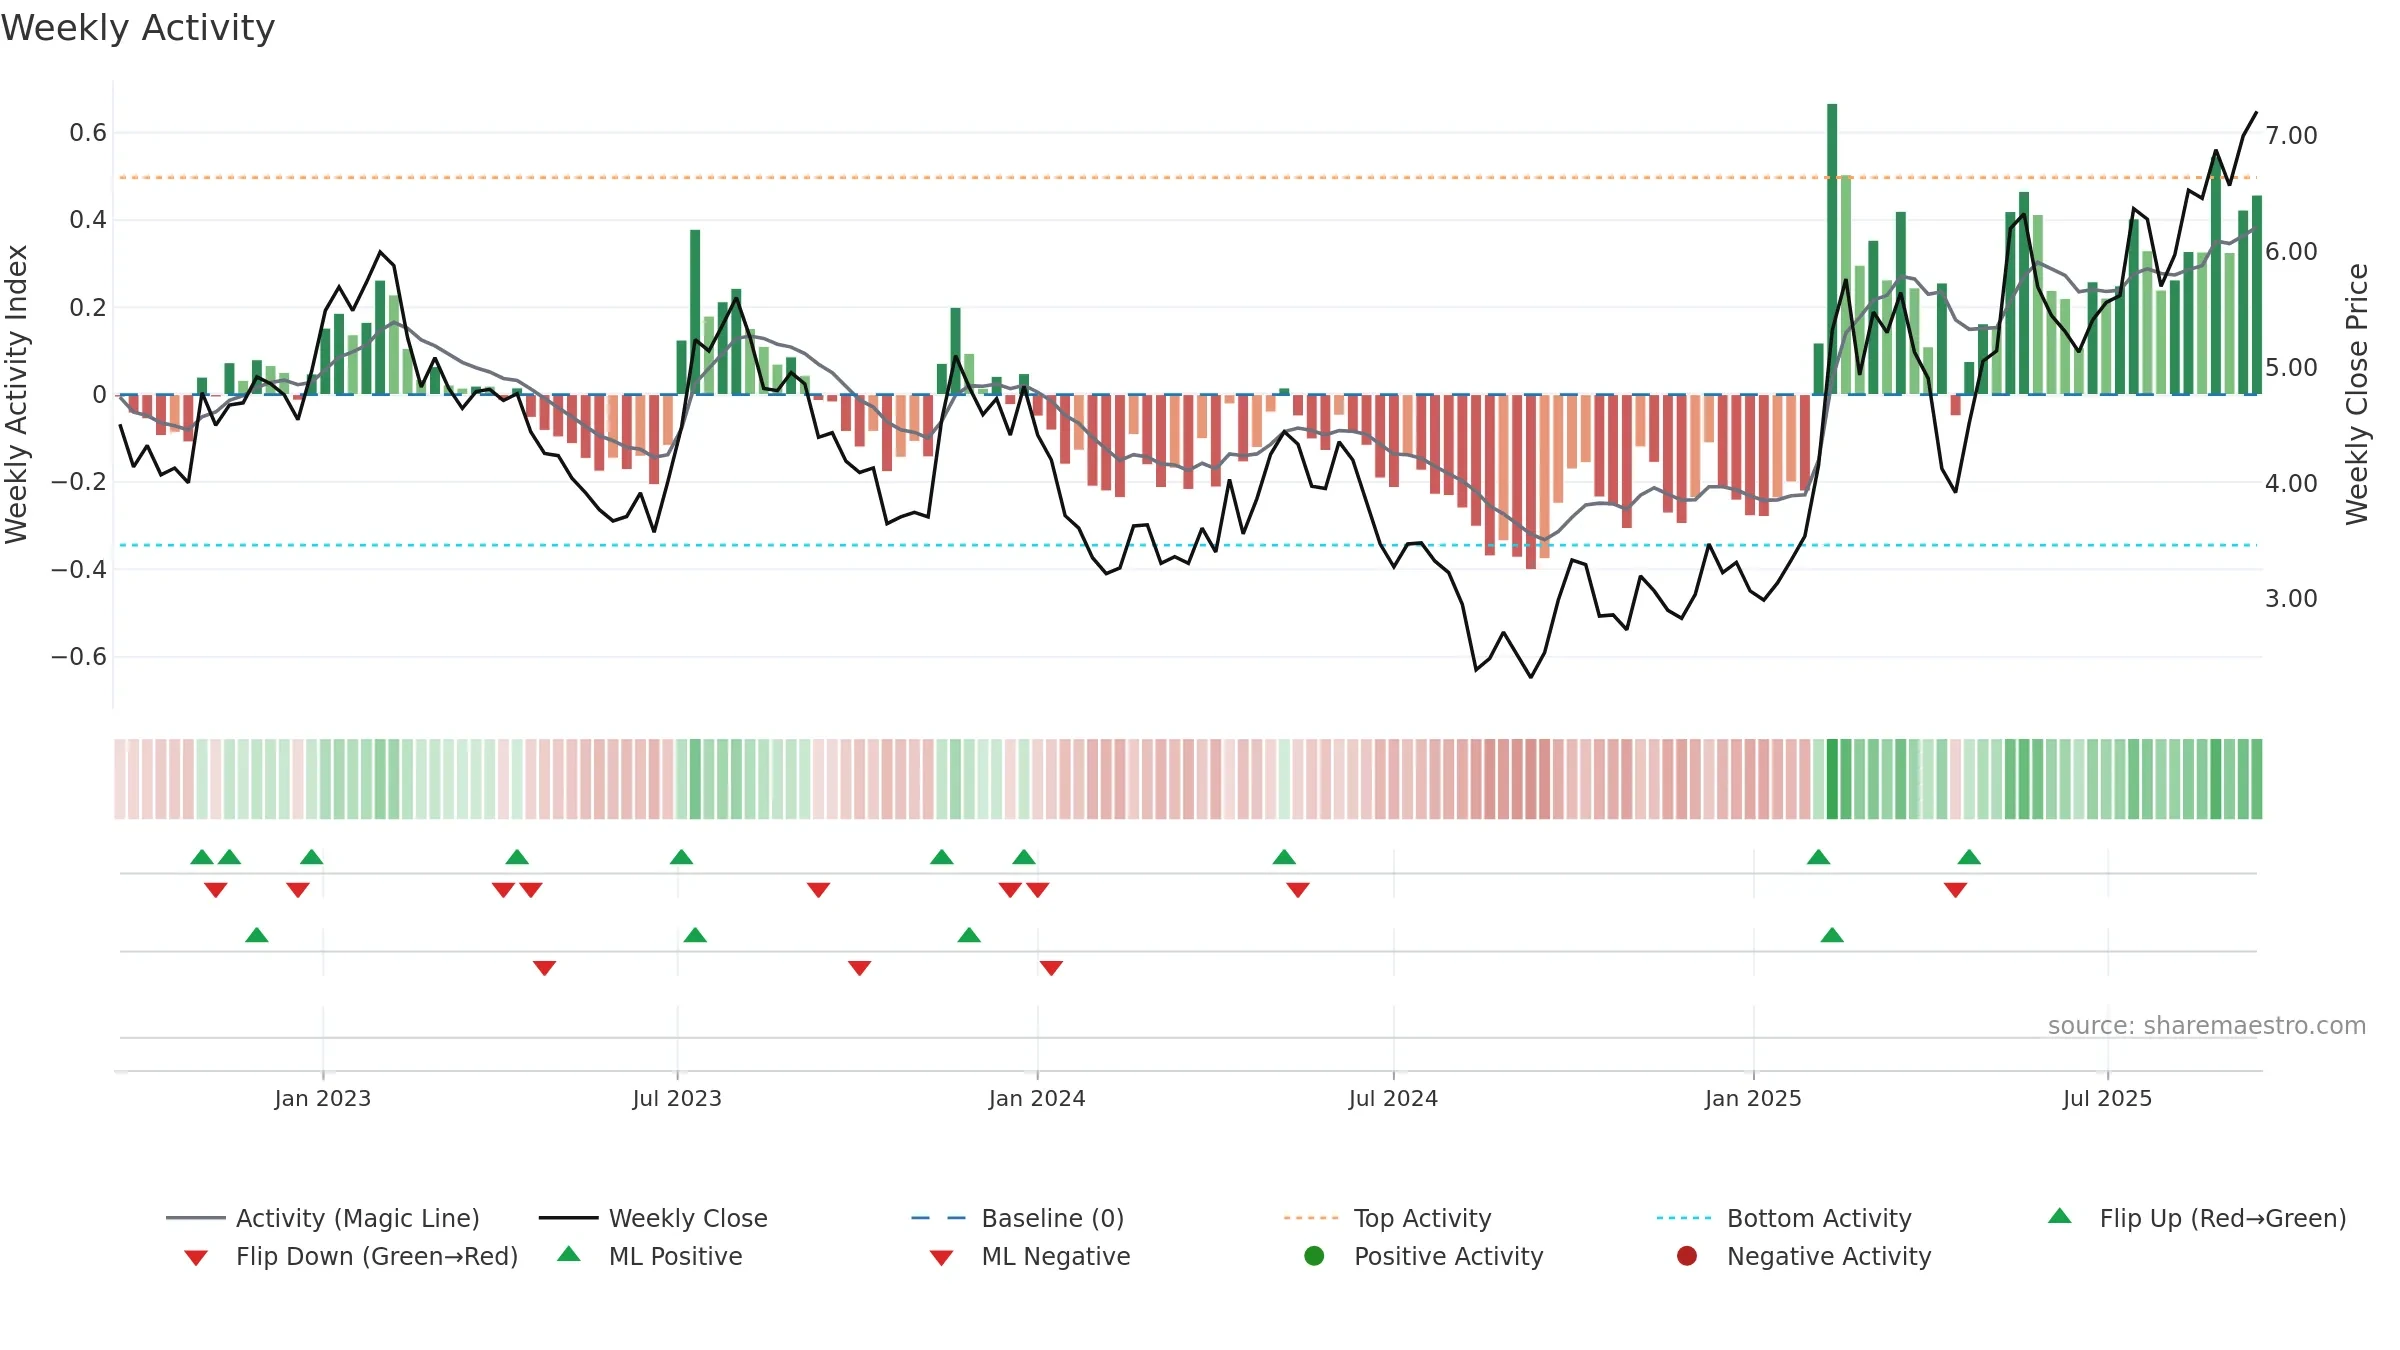2400x1350 pixels.
Task: Click the Jul 2023 axis label
Action: [677, 1098]
